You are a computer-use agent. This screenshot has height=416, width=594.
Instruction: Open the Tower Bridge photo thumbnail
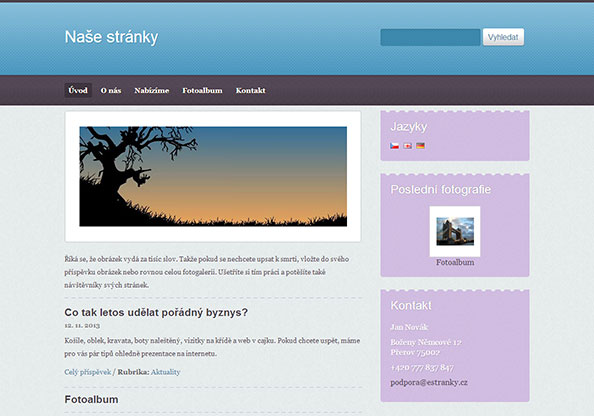(455, 231)
